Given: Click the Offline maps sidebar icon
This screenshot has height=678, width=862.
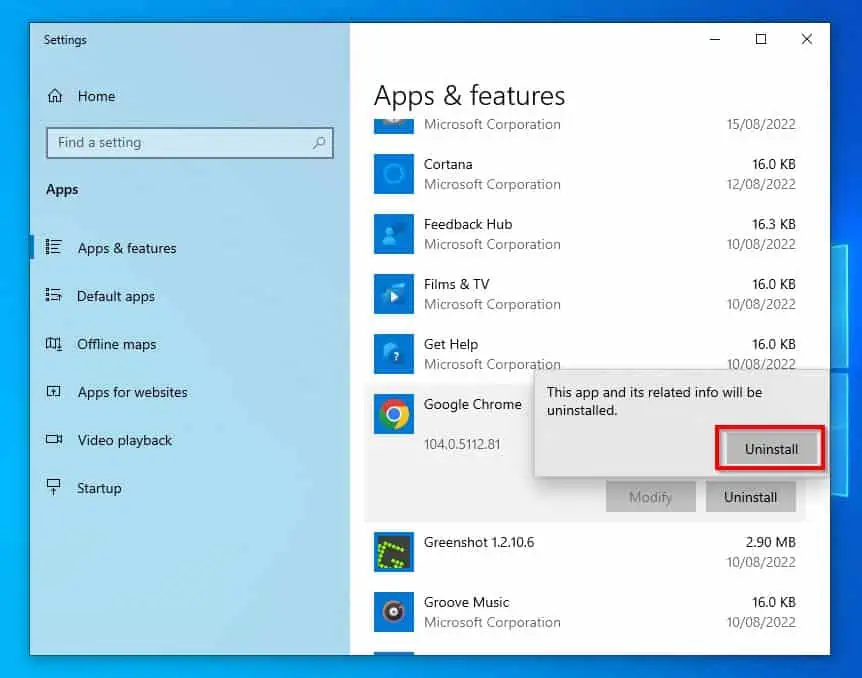Looking at the screenshot, I should (x=53, y=344).
